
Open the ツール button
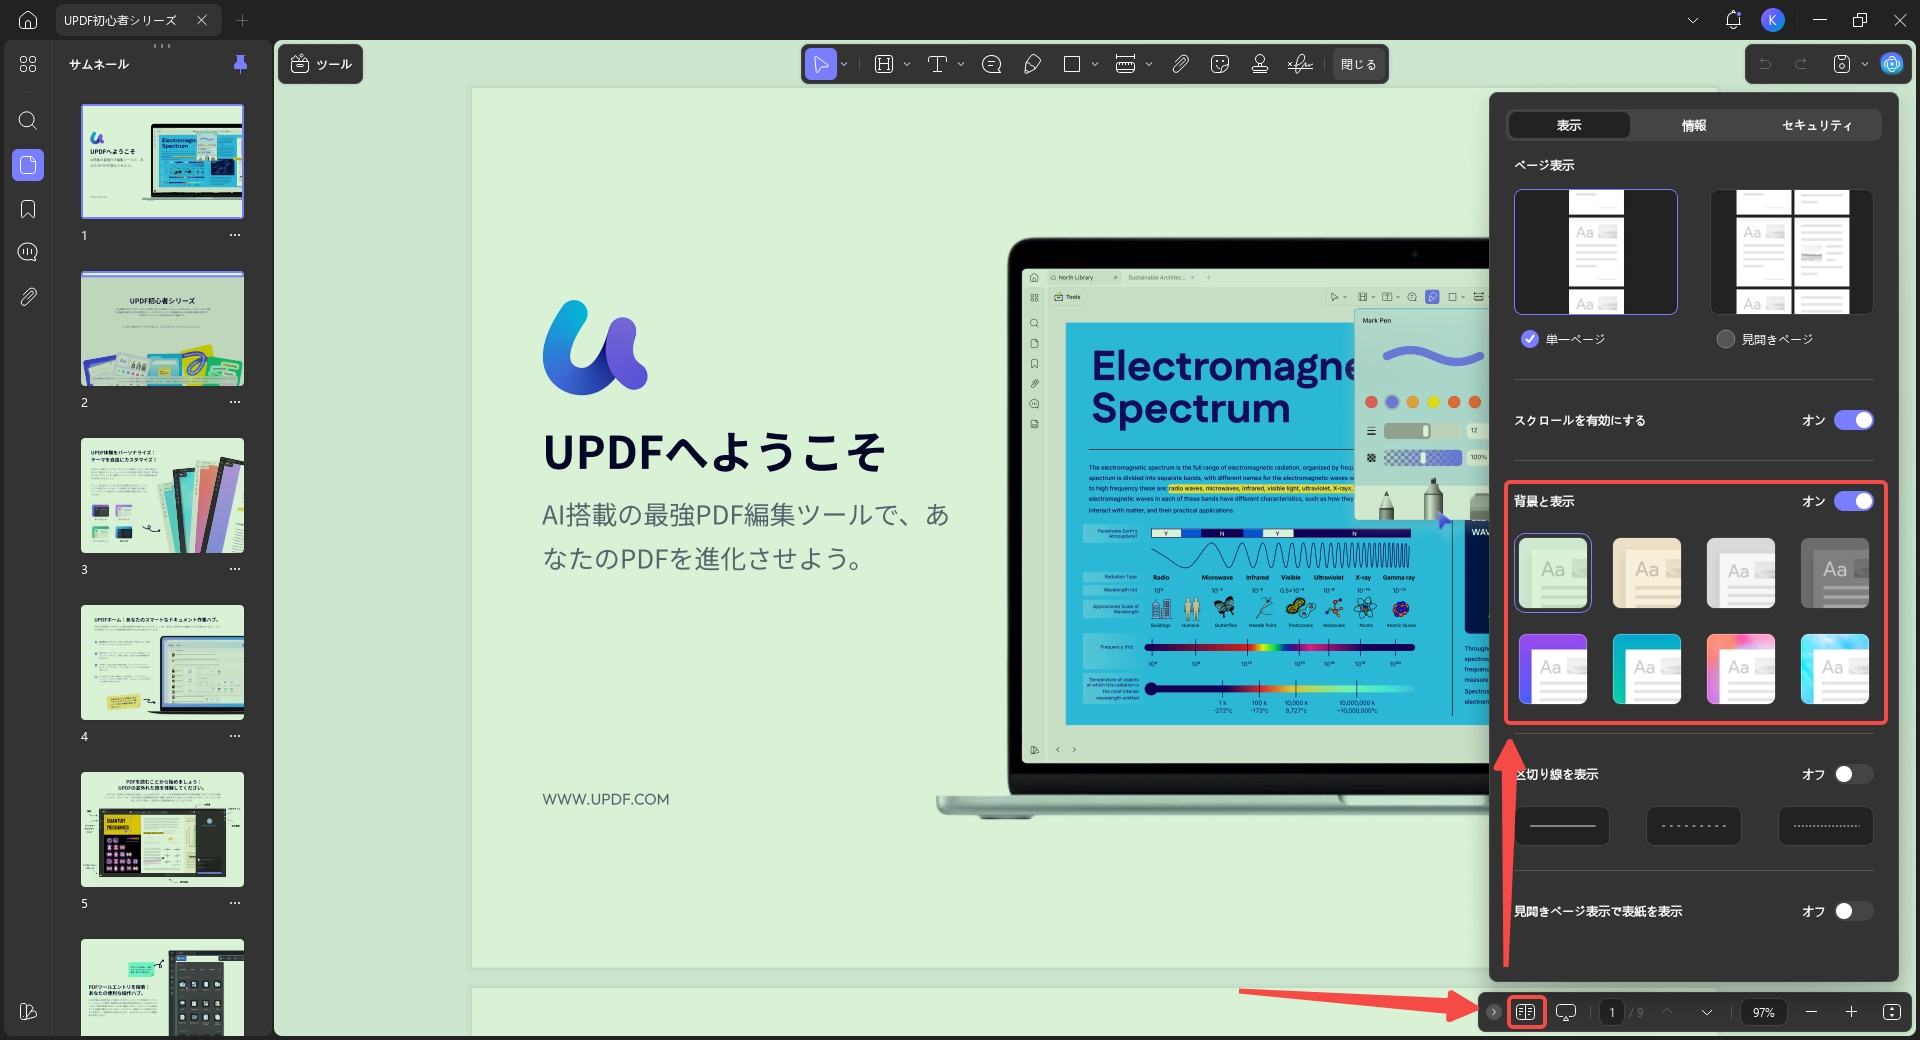321,64
